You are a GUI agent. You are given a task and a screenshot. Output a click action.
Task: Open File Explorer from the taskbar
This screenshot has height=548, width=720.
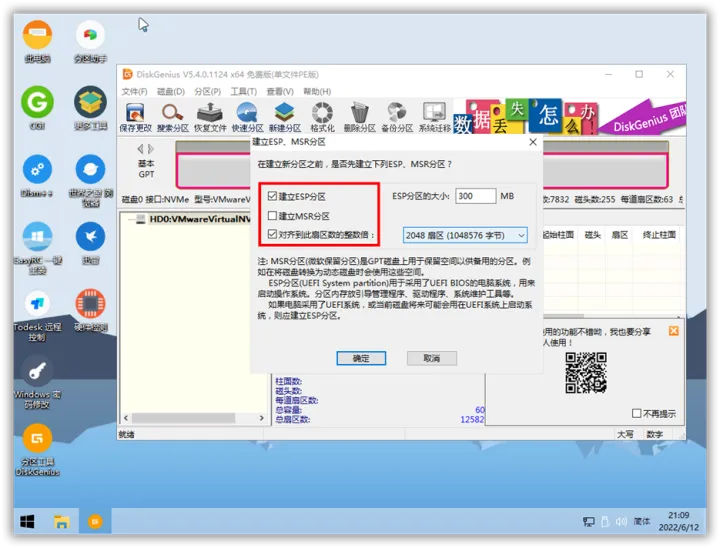tap(62, 521)
